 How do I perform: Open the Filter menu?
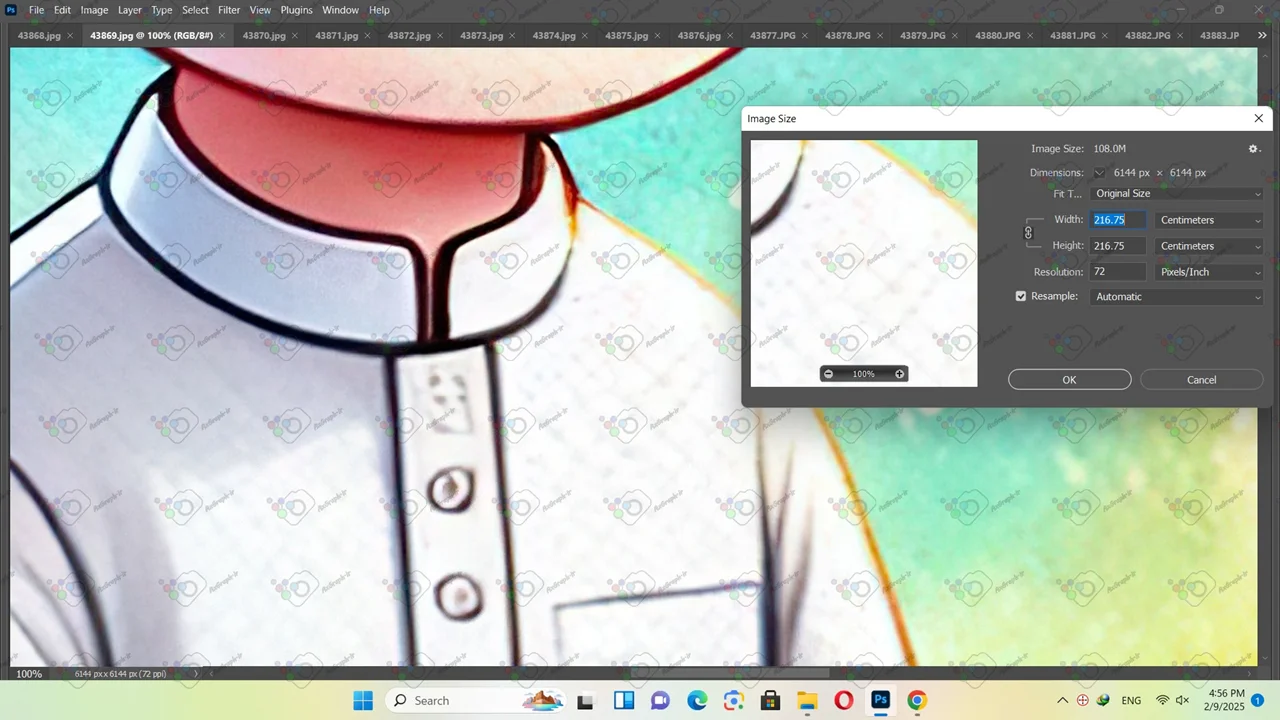click(x=229, y=10)
